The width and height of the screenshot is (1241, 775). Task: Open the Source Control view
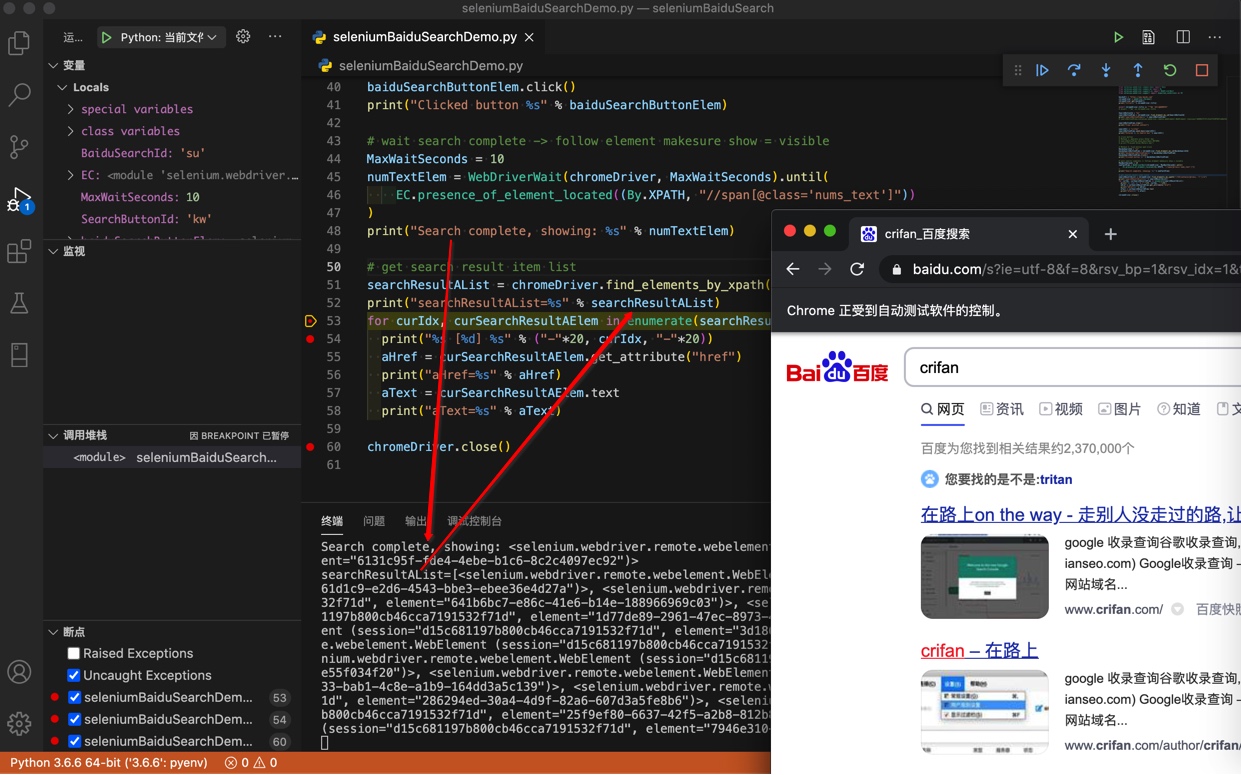(19, 147)
